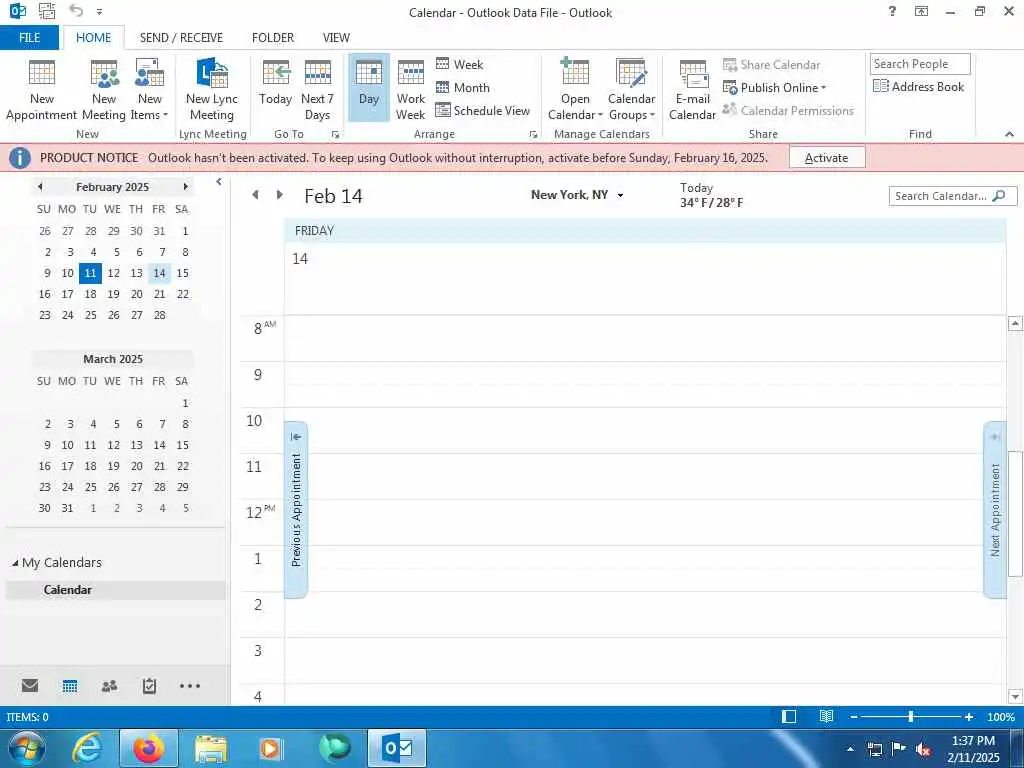Jump to the Next Appointment
Screen dimensions: 1024x768
point(995,509)
